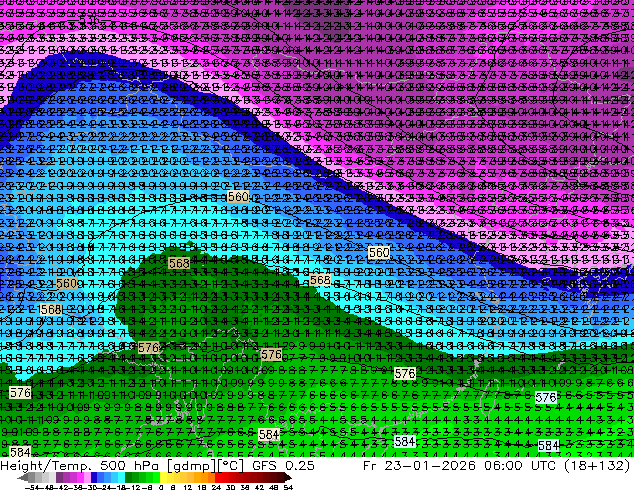Click the 576 contour label with pale blue background
Screen dimensions: 634x490
tap(546, 397)
